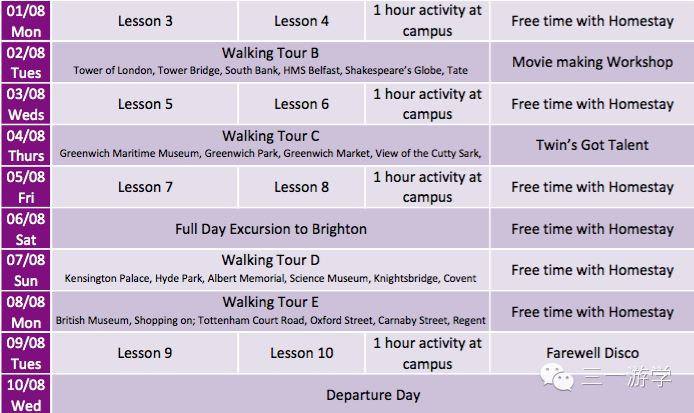Click the Lesson 7 cell
694x413 pixels.
[145, 187]
